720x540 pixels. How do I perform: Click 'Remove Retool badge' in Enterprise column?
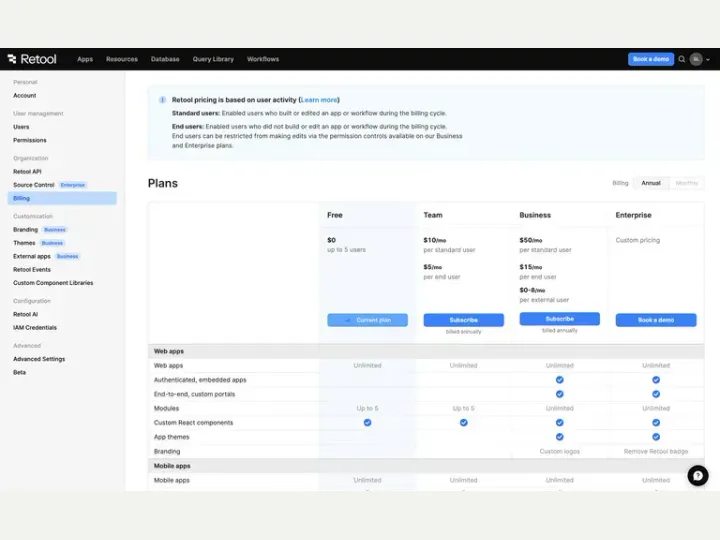click(656, 451)
